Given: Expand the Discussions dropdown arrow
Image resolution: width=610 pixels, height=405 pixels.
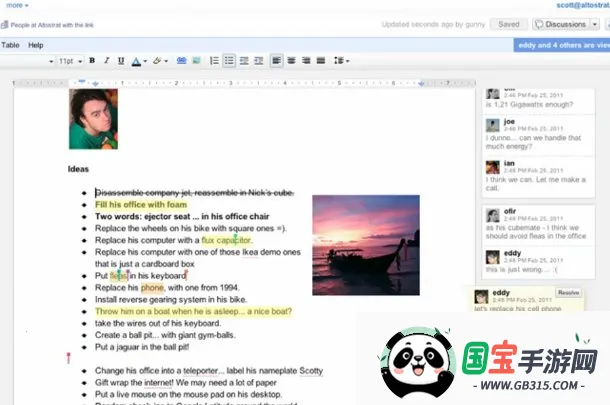Looking at the screenshot, I should click(x=595, y=24).
